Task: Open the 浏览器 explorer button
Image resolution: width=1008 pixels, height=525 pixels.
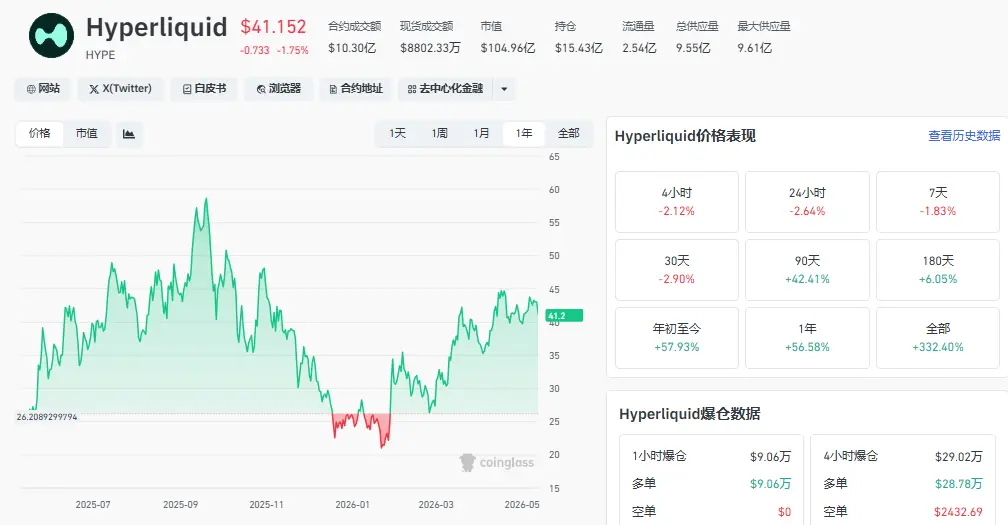Action: (x=279, y=89)
